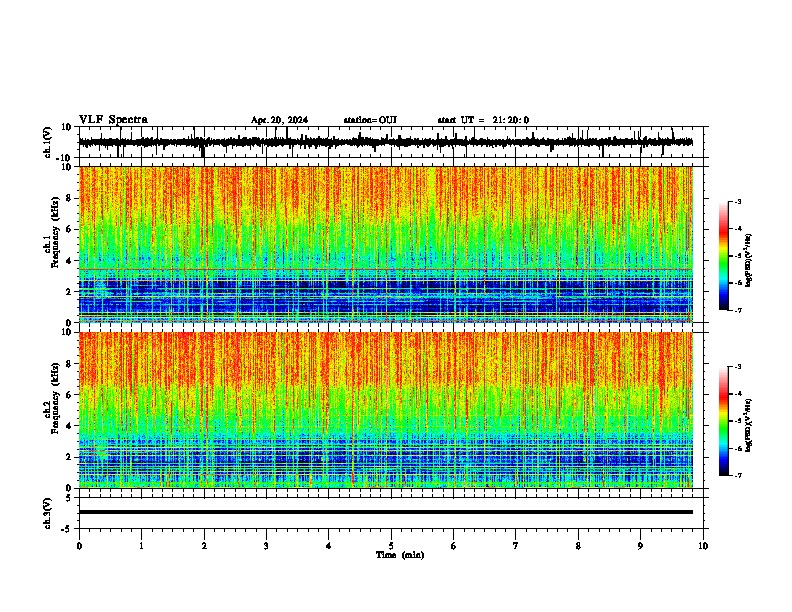This screenshot has height=612, width=792.
Task: Click the date label "Apr. 20, 2024"
Action: point(279,120)
